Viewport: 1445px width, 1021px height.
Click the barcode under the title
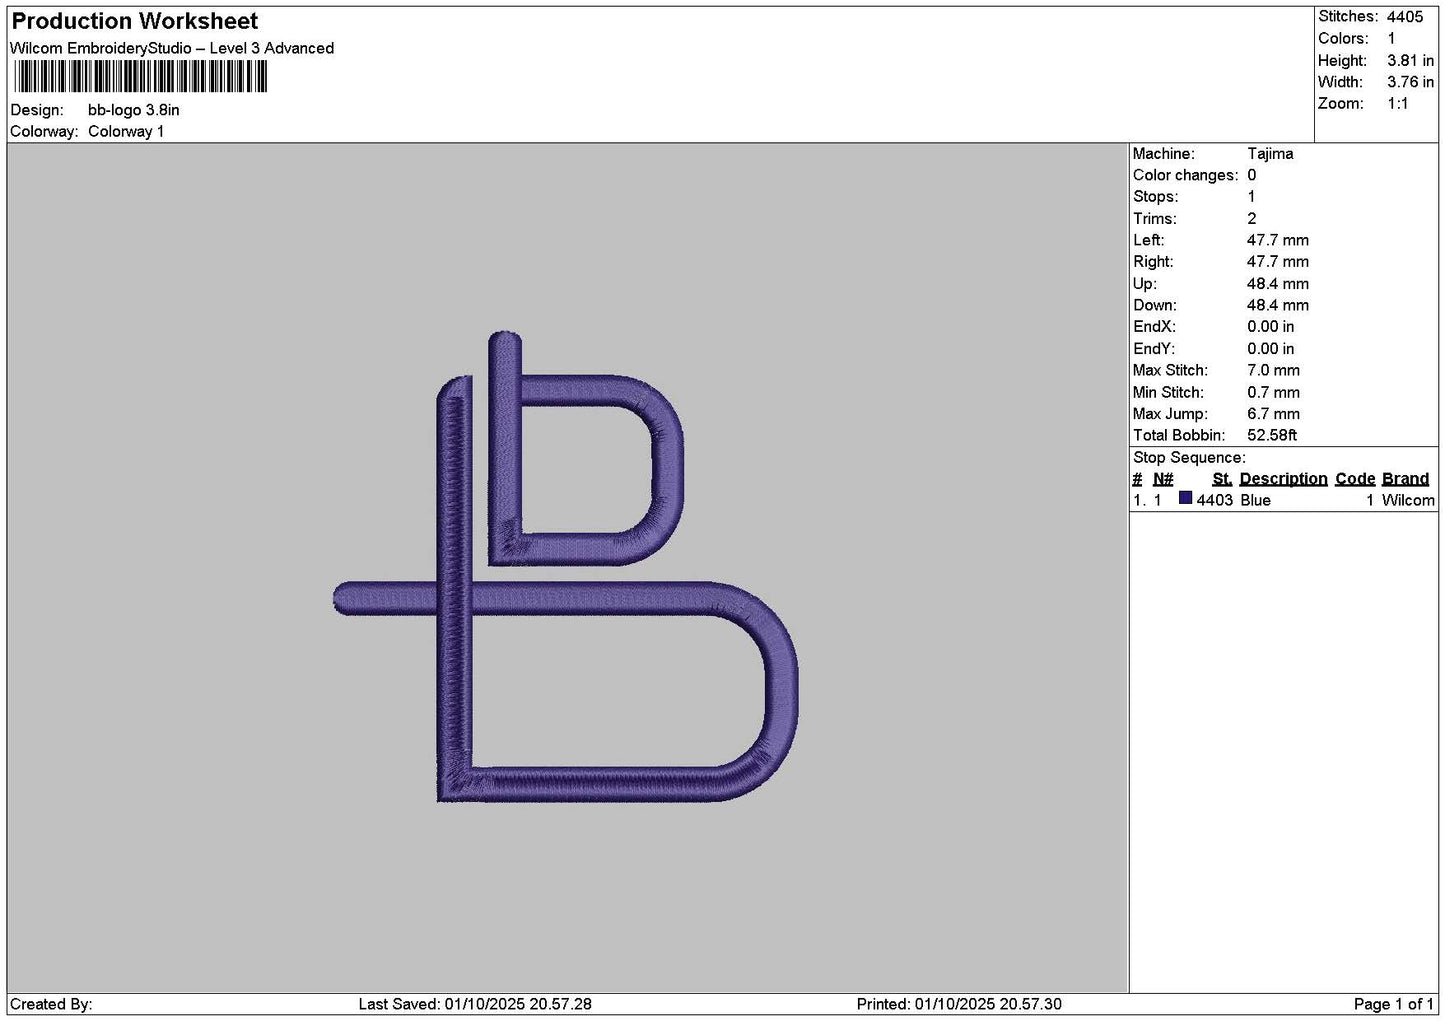[141, 76]
